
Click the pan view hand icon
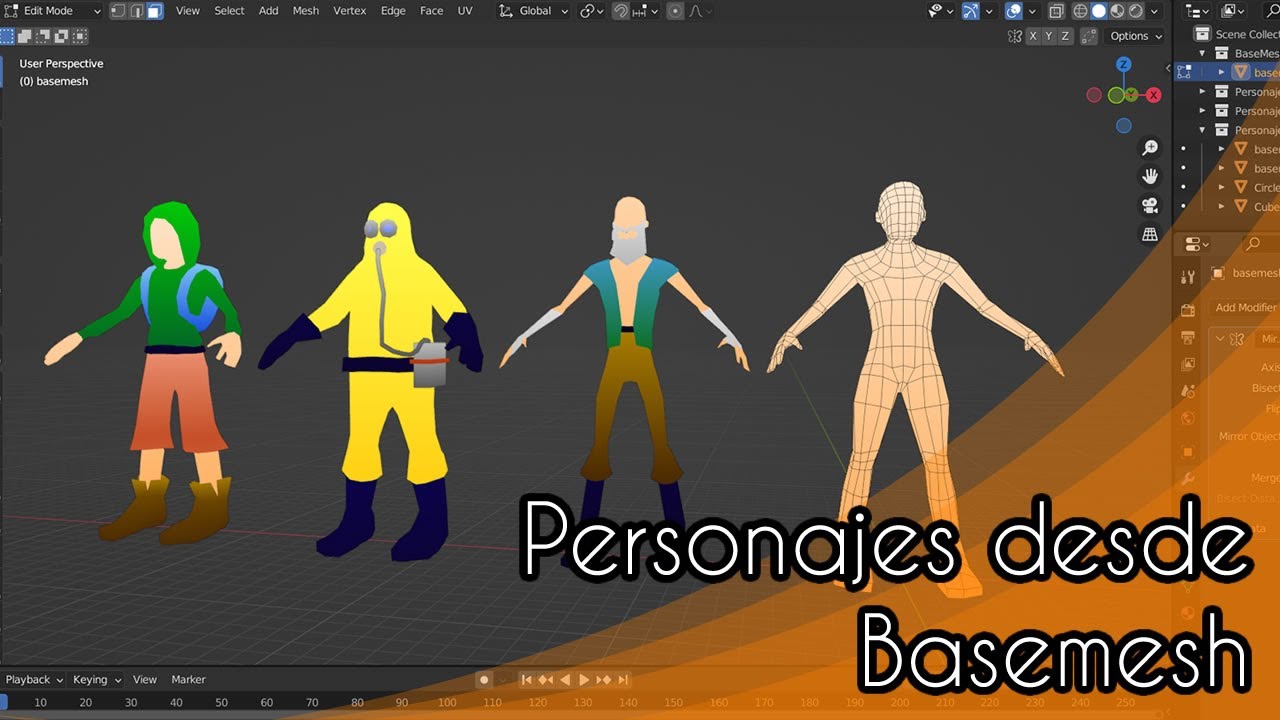point(1150,177)
